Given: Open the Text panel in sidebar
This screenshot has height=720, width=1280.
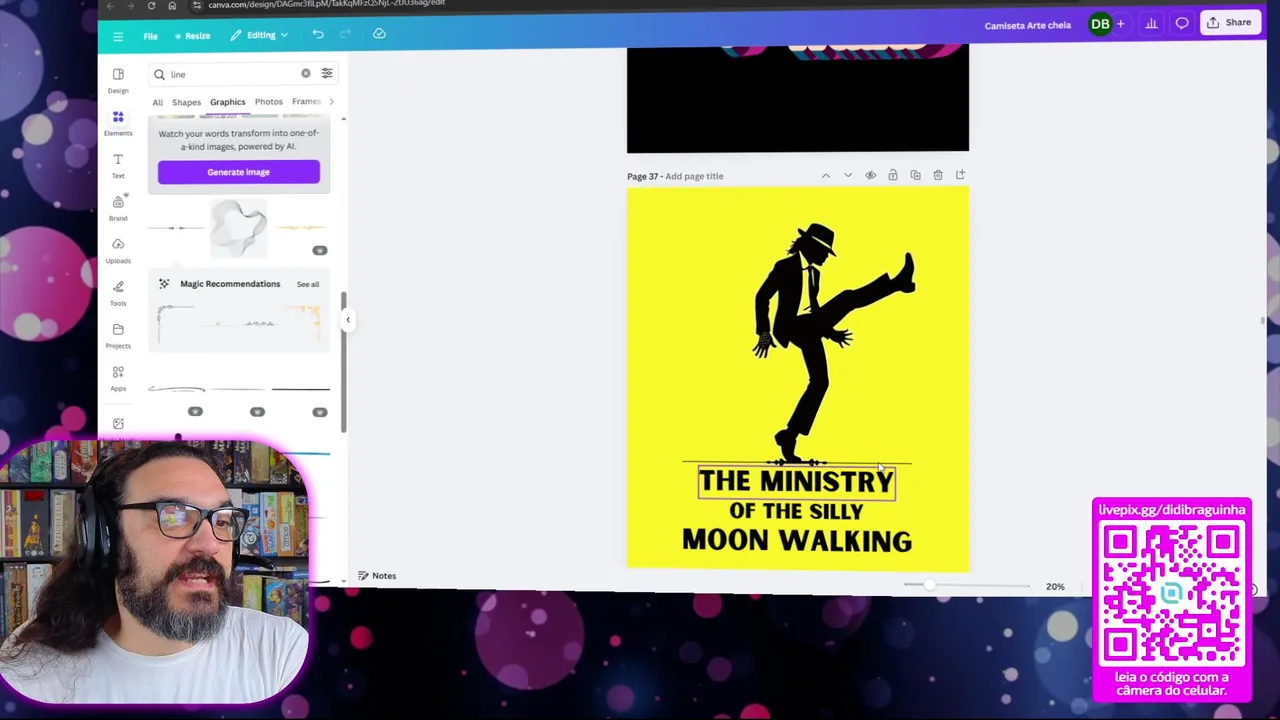Looking at the screenshot, I should (118, 165).
